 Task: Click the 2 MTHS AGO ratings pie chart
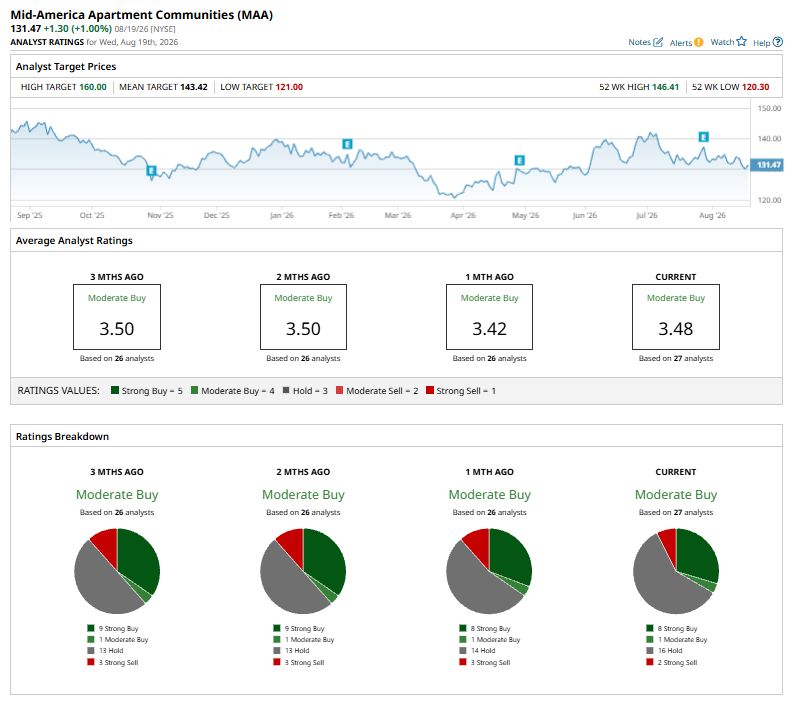[x=303, y=571]
